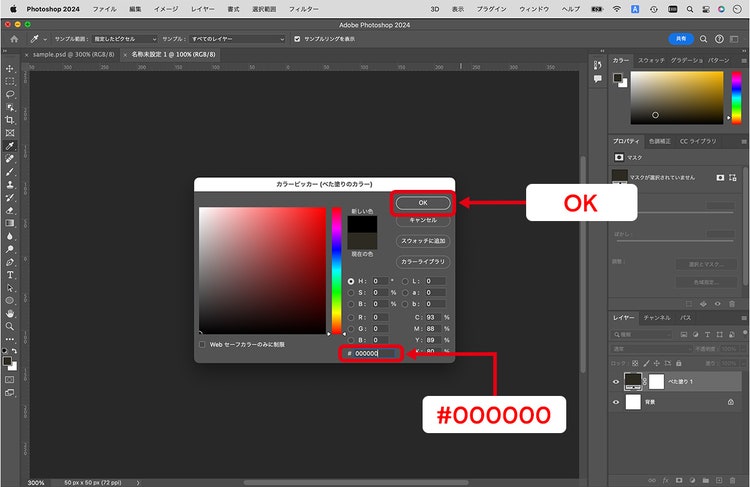Select the Object Selection tool
Image resolution: width=750 pixels, height=487 pixels.
(10, 107)
